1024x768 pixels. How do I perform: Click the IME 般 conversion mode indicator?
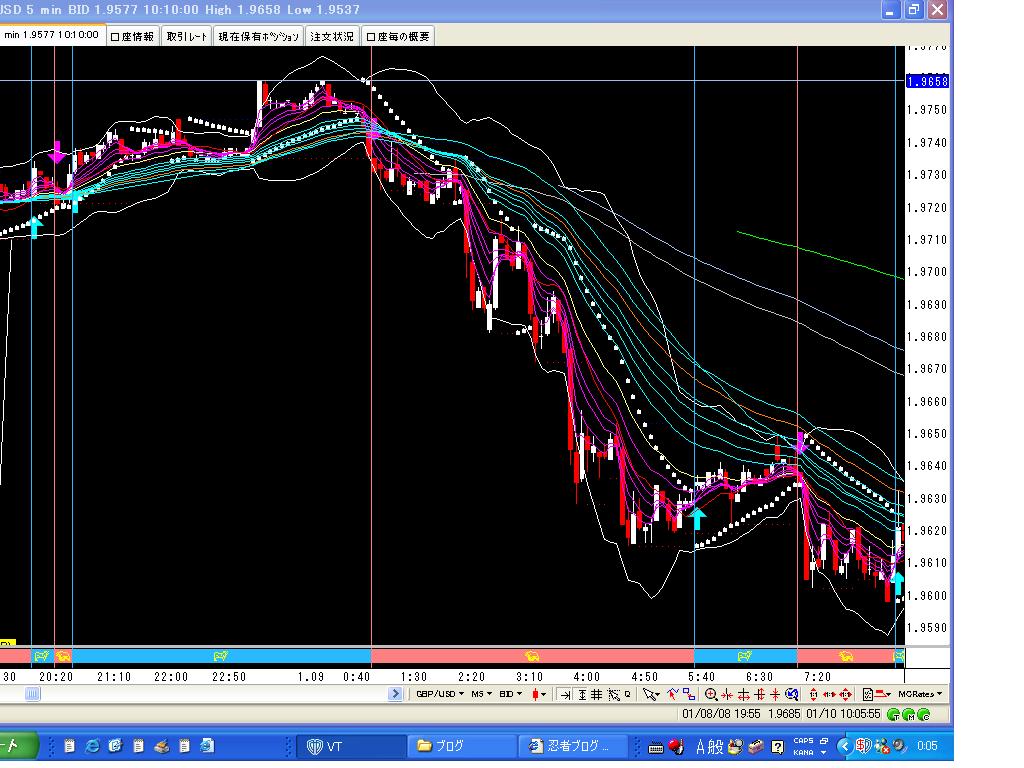pos(716,746)
